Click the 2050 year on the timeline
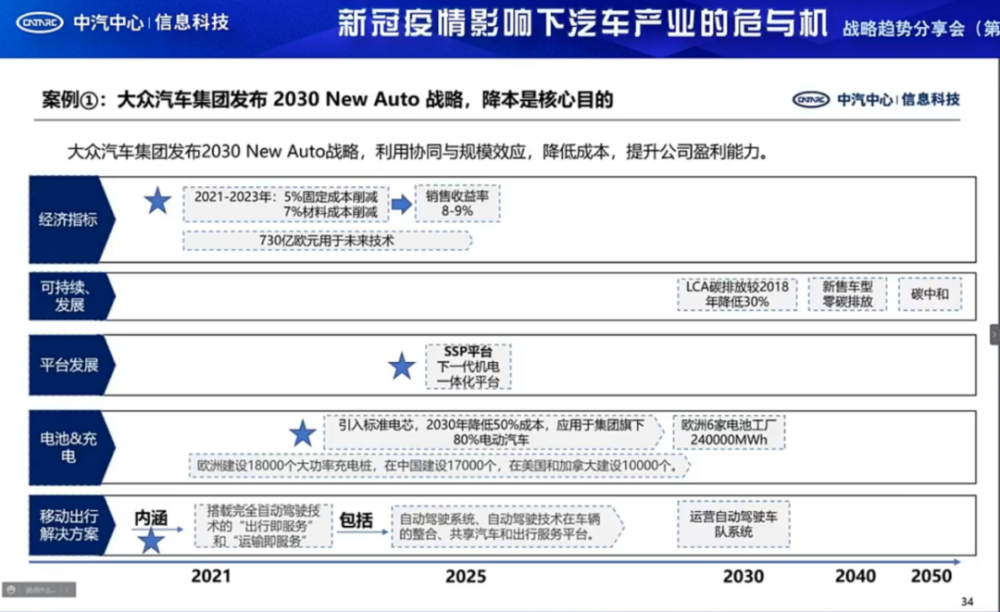This screenshot has height=612, width=1000. coord(931,576)
